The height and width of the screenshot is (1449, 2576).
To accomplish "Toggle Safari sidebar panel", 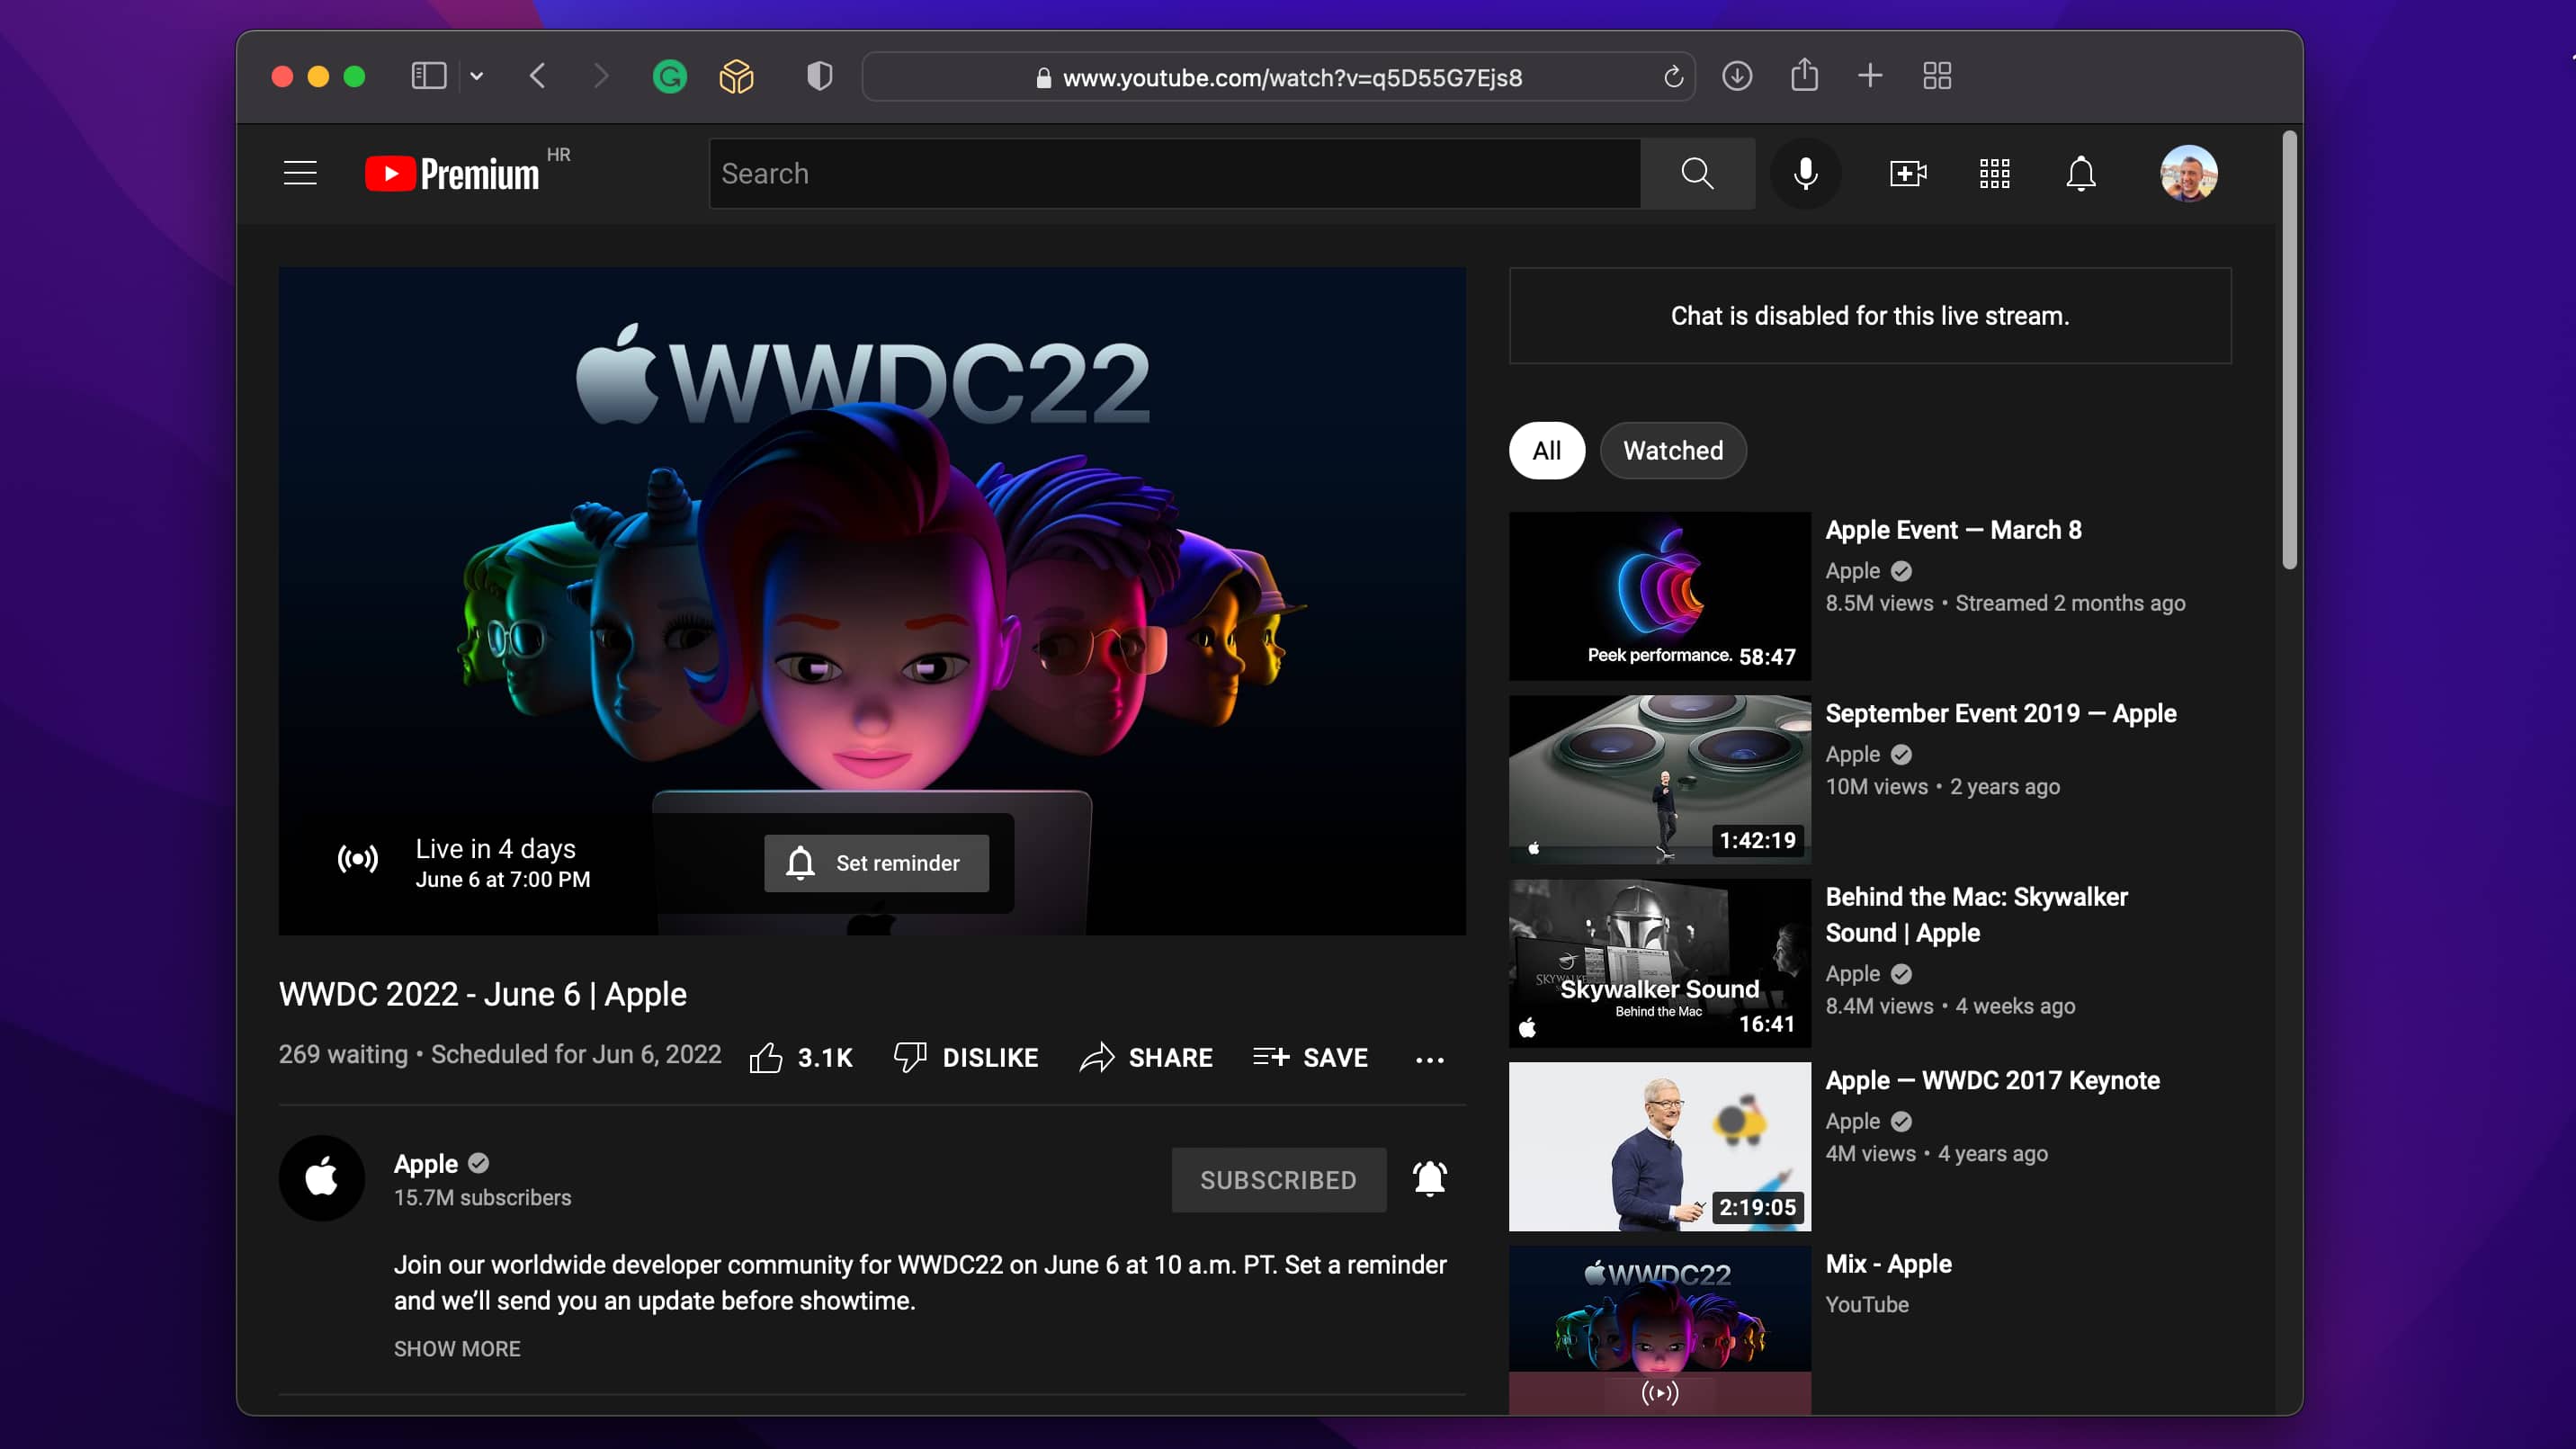I will (428, 76).
